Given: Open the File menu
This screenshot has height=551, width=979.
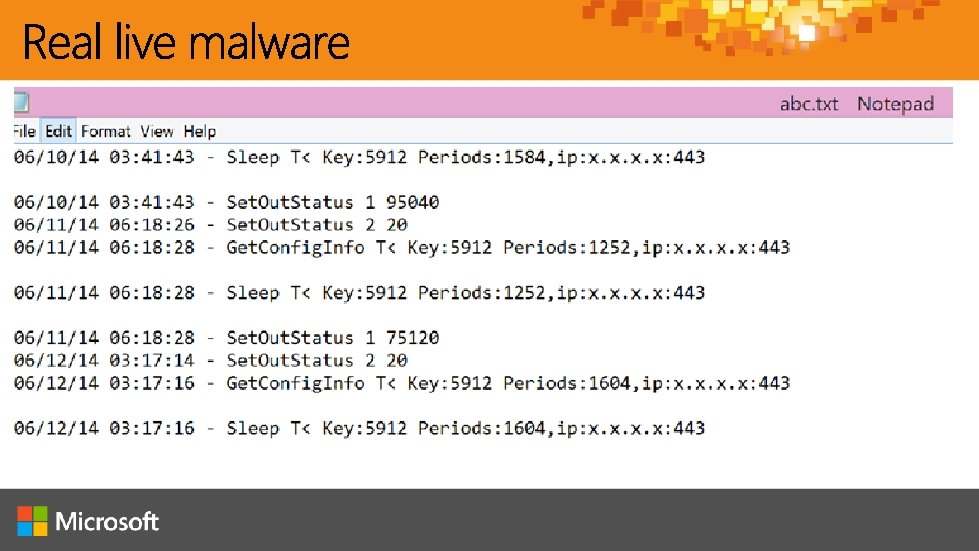Looking at the screenshot, I should pos(24,131).
